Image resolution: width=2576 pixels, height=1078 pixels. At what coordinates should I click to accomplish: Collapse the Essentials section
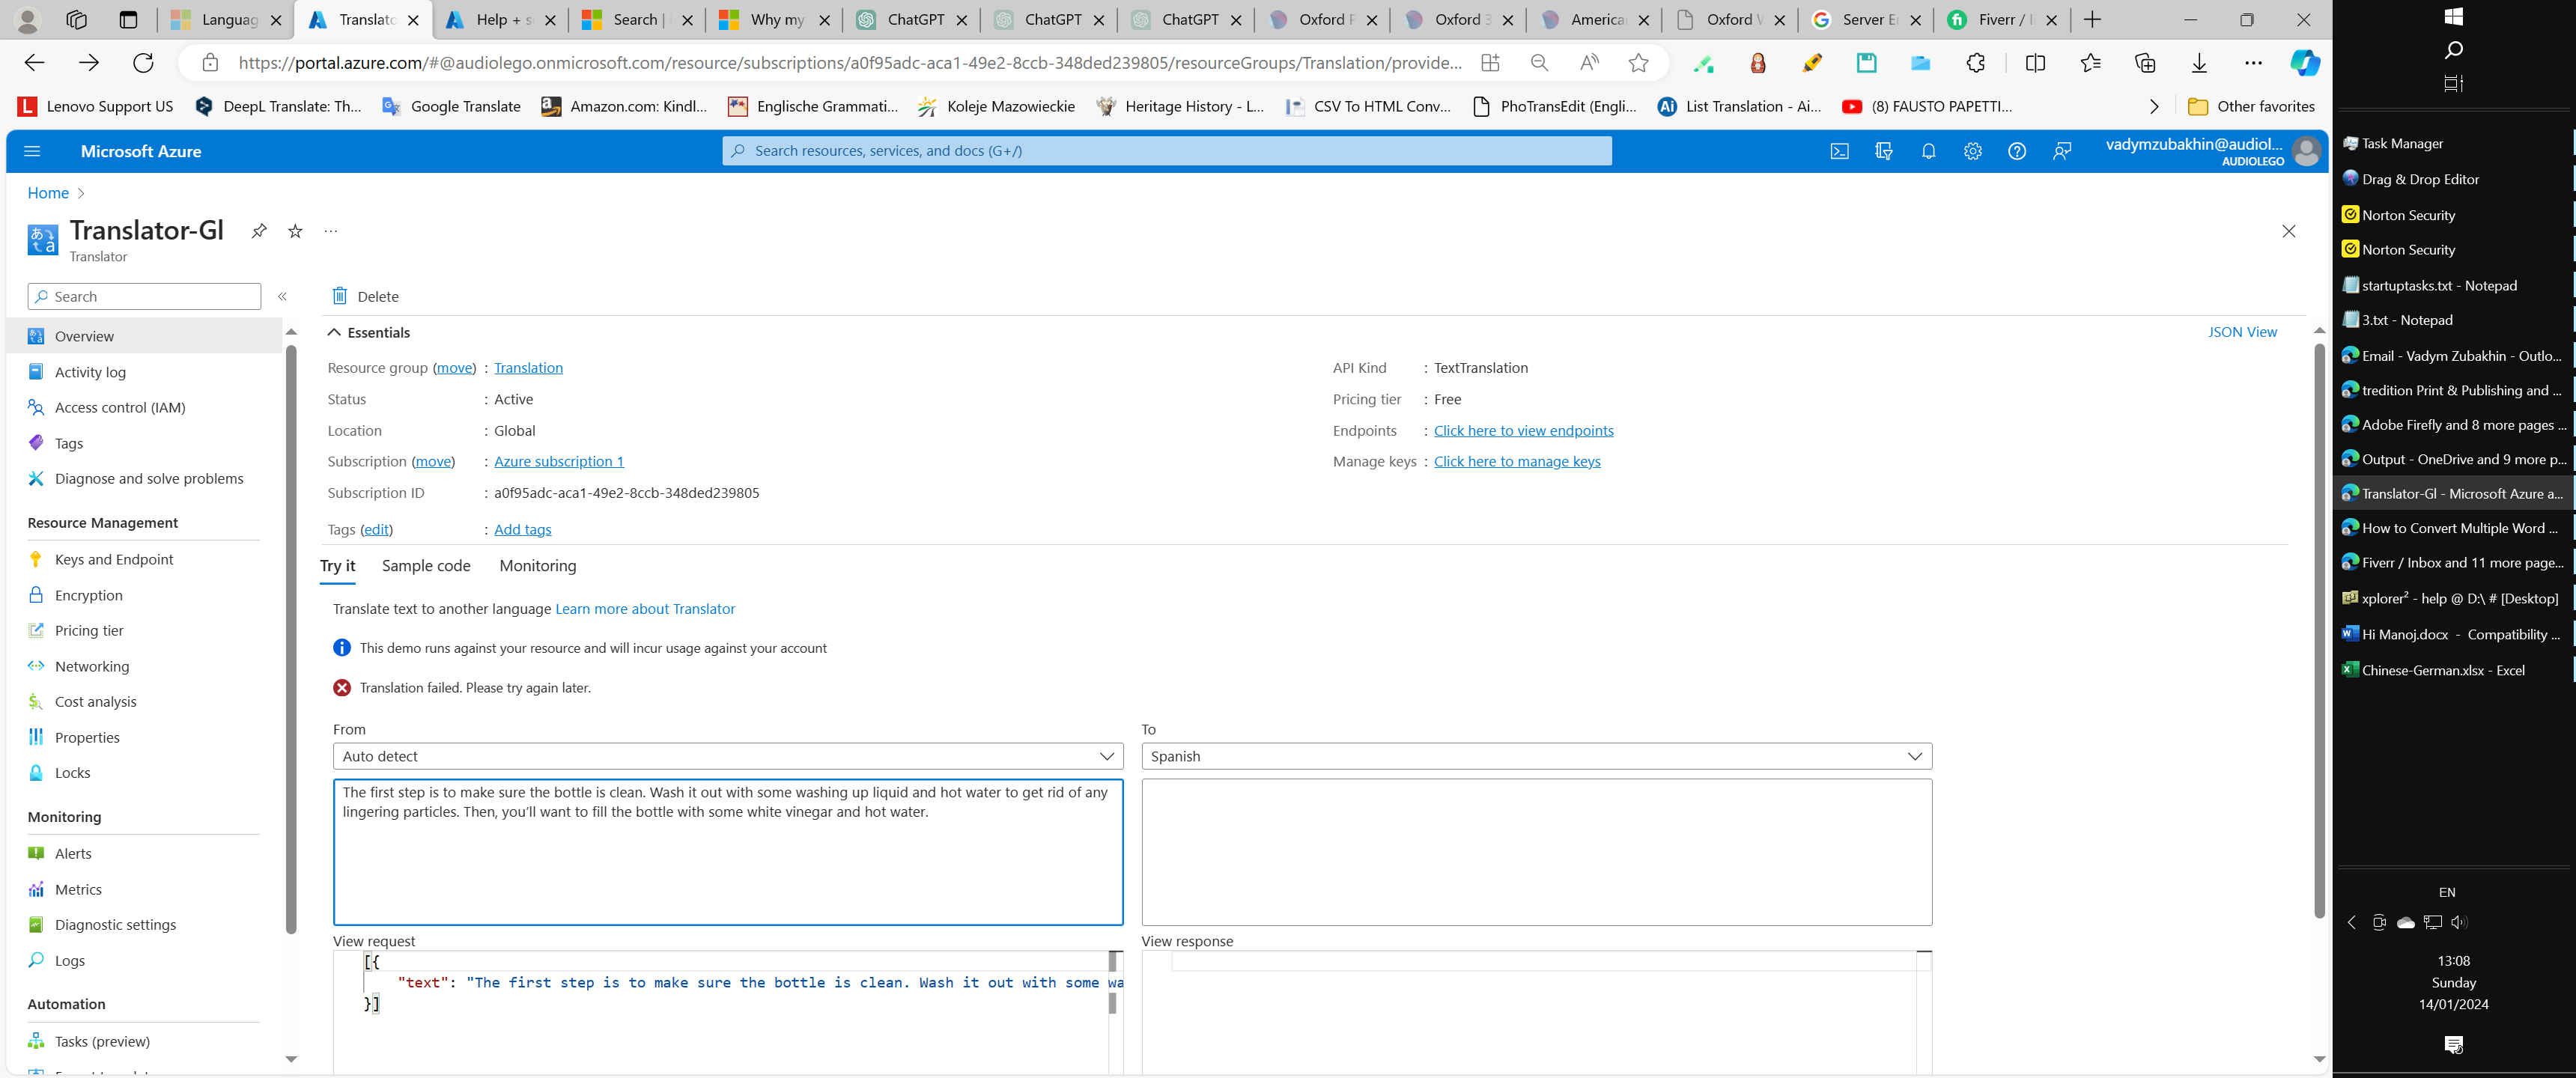[369, 332]
